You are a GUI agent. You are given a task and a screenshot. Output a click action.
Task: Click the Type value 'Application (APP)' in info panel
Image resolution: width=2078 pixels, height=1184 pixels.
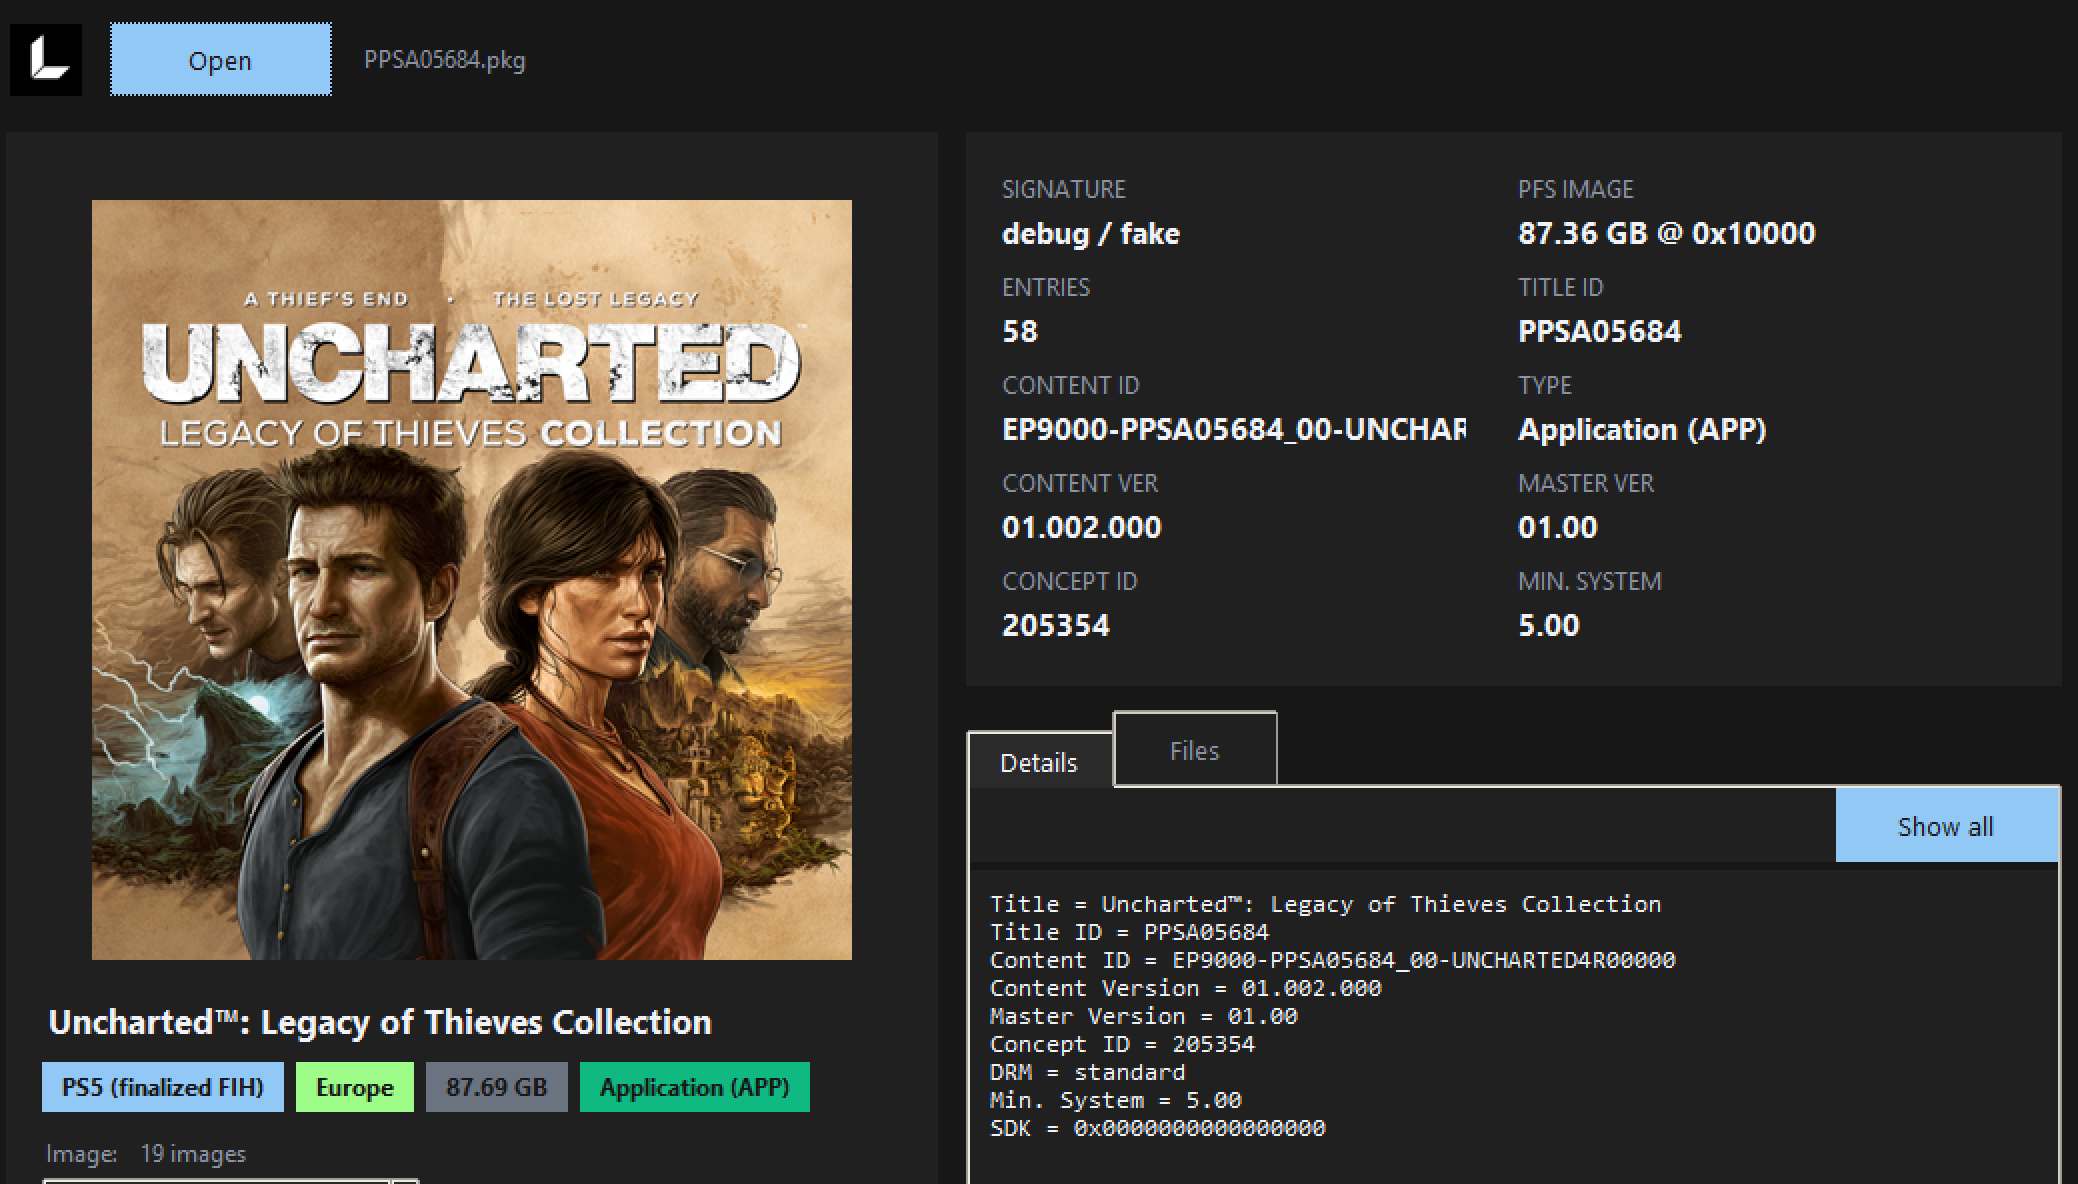coord(1642,430)
